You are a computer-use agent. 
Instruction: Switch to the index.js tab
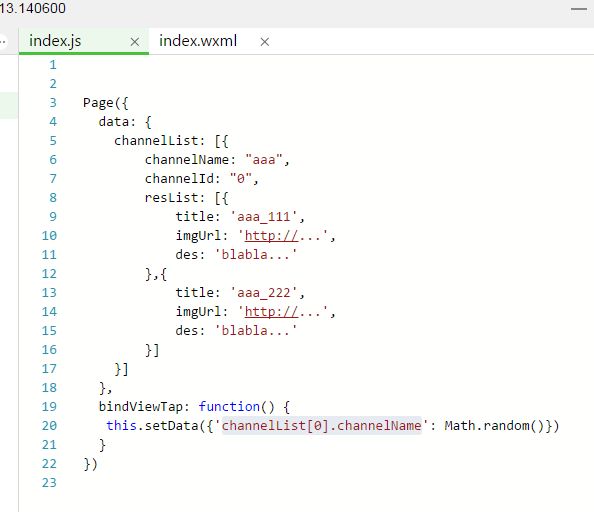[55, 41]
